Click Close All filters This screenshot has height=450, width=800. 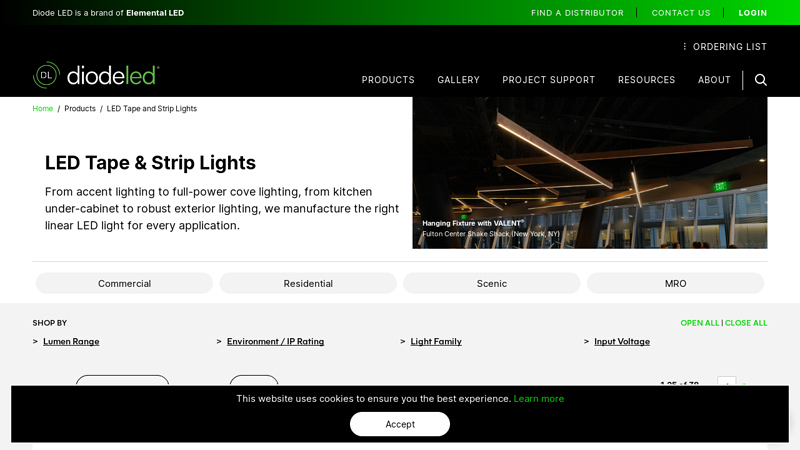pyautogui.click(x=746, y=323)
